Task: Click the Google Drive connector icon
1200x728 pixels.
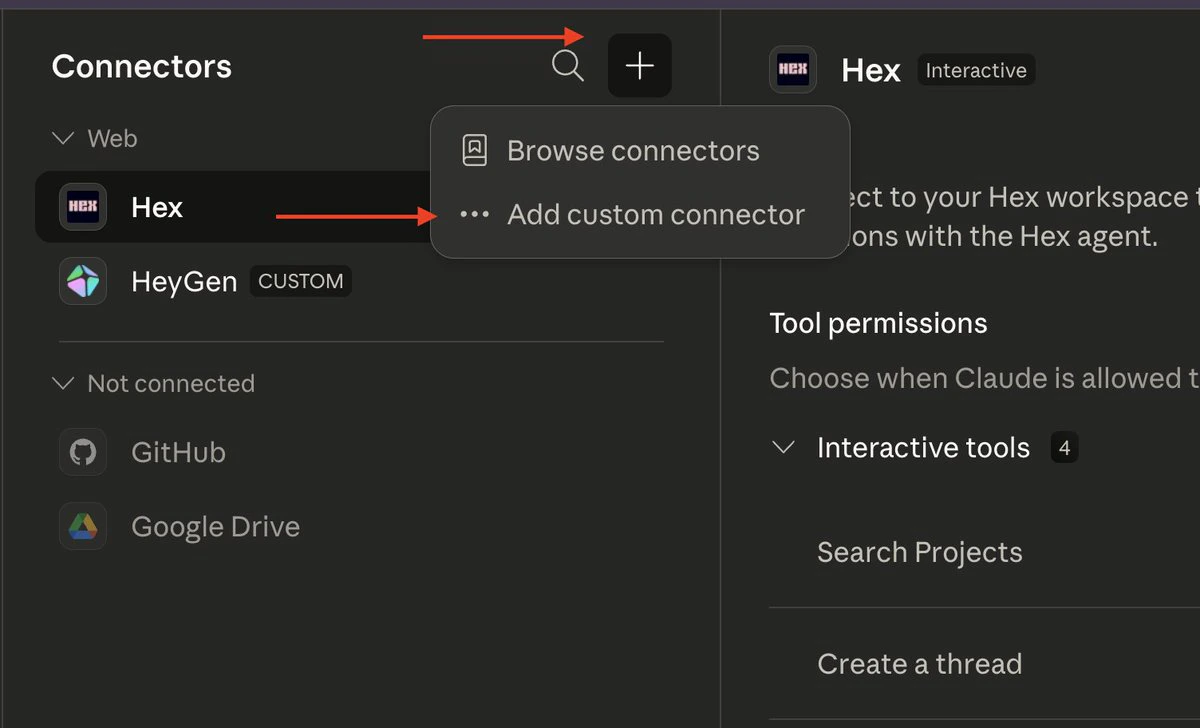Action: [83, 527]
